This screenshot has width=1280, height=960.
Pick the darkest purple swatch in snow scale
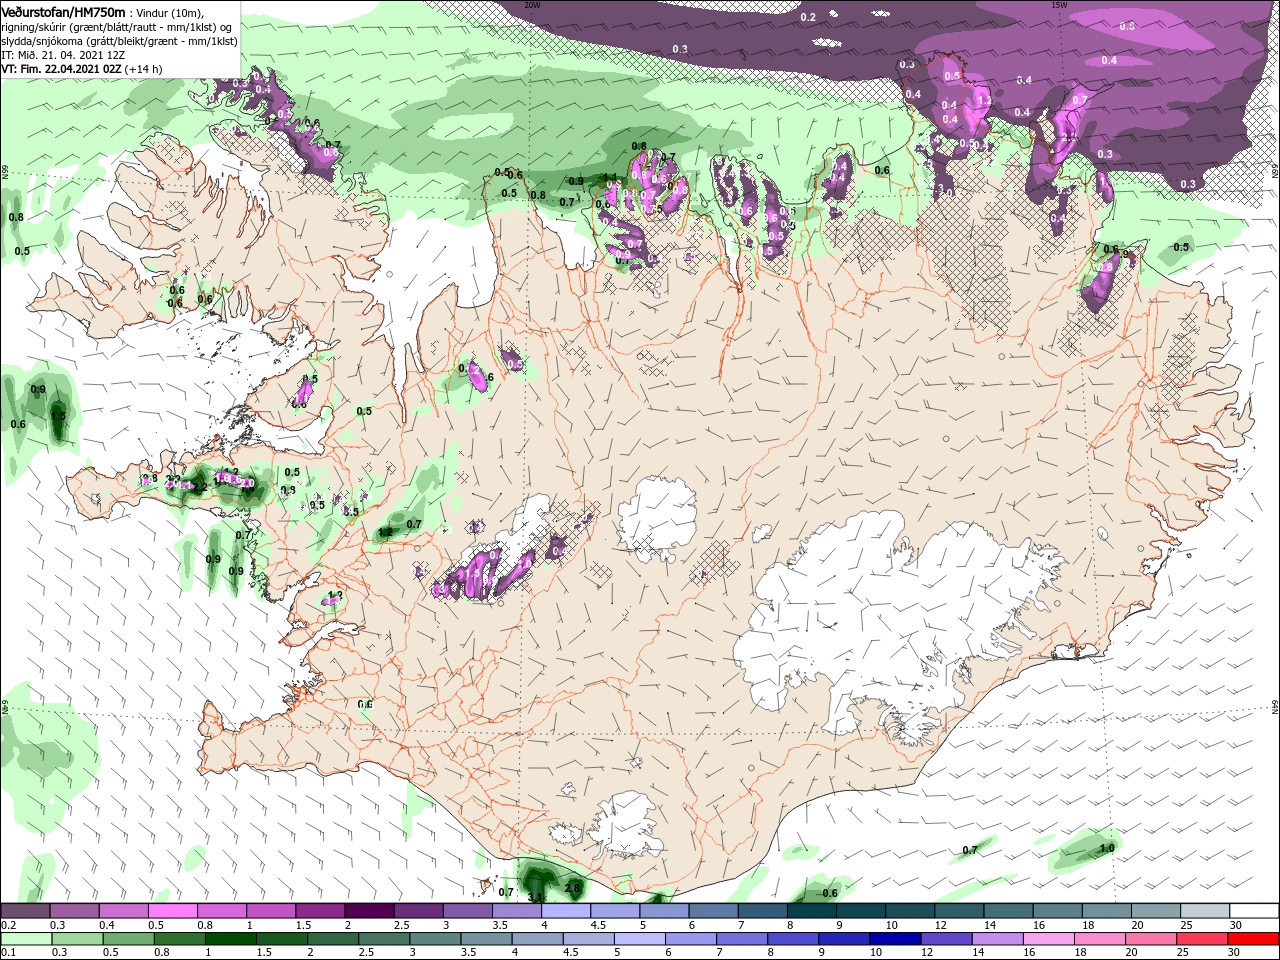click(x=368, y=911)
